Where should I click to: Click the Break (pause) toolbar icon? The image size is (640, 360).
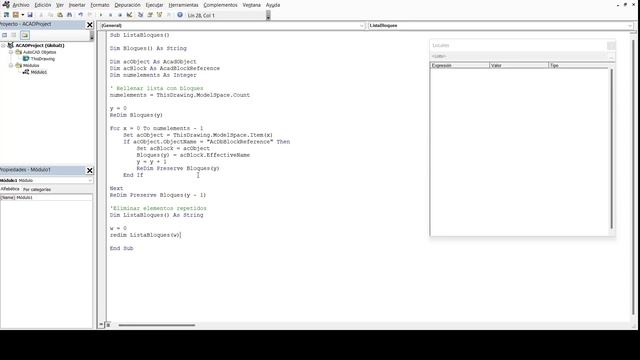tap(110, 15)
